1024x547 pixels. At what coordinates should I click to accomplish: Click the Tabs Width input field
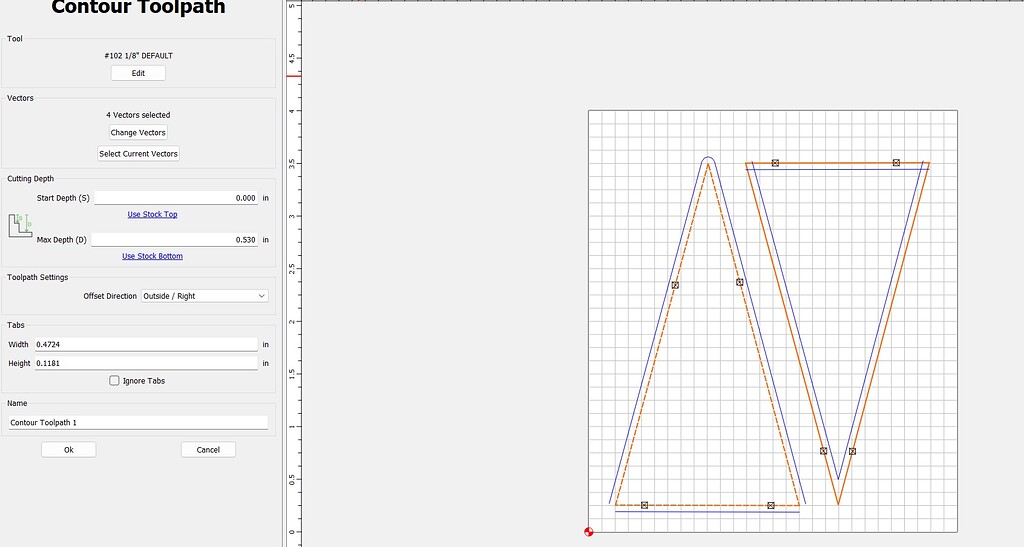pyautogui.click(x=146, y=344)
